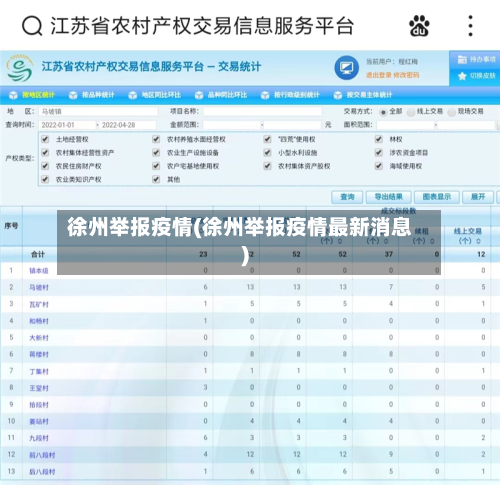The image size is (500, 485).
Task: Focus the 金额范围 maximum input
Action: pos(293,125)
